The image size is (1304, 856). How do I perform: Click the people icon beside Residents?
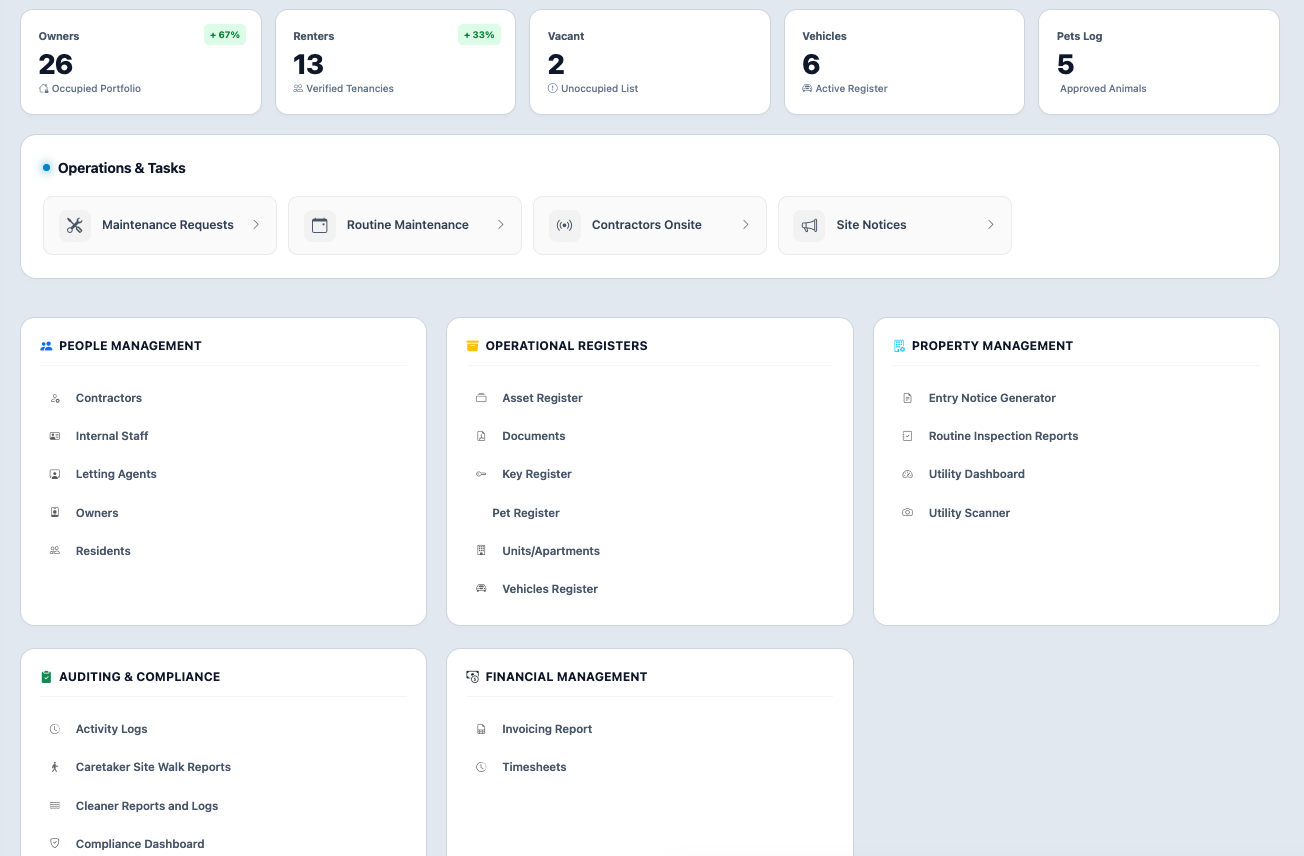pos(55,550)
